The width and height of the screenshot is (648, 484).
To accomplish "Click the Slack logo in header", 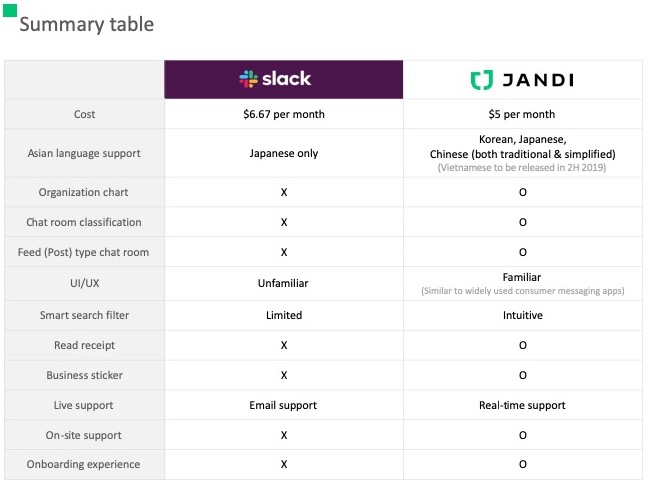I will 275,79.
